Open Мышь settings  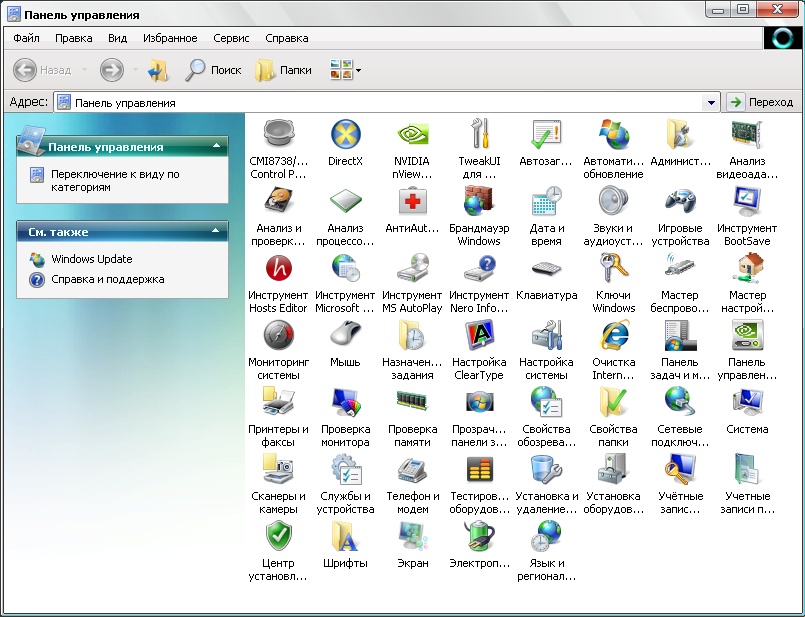(346, 344)
